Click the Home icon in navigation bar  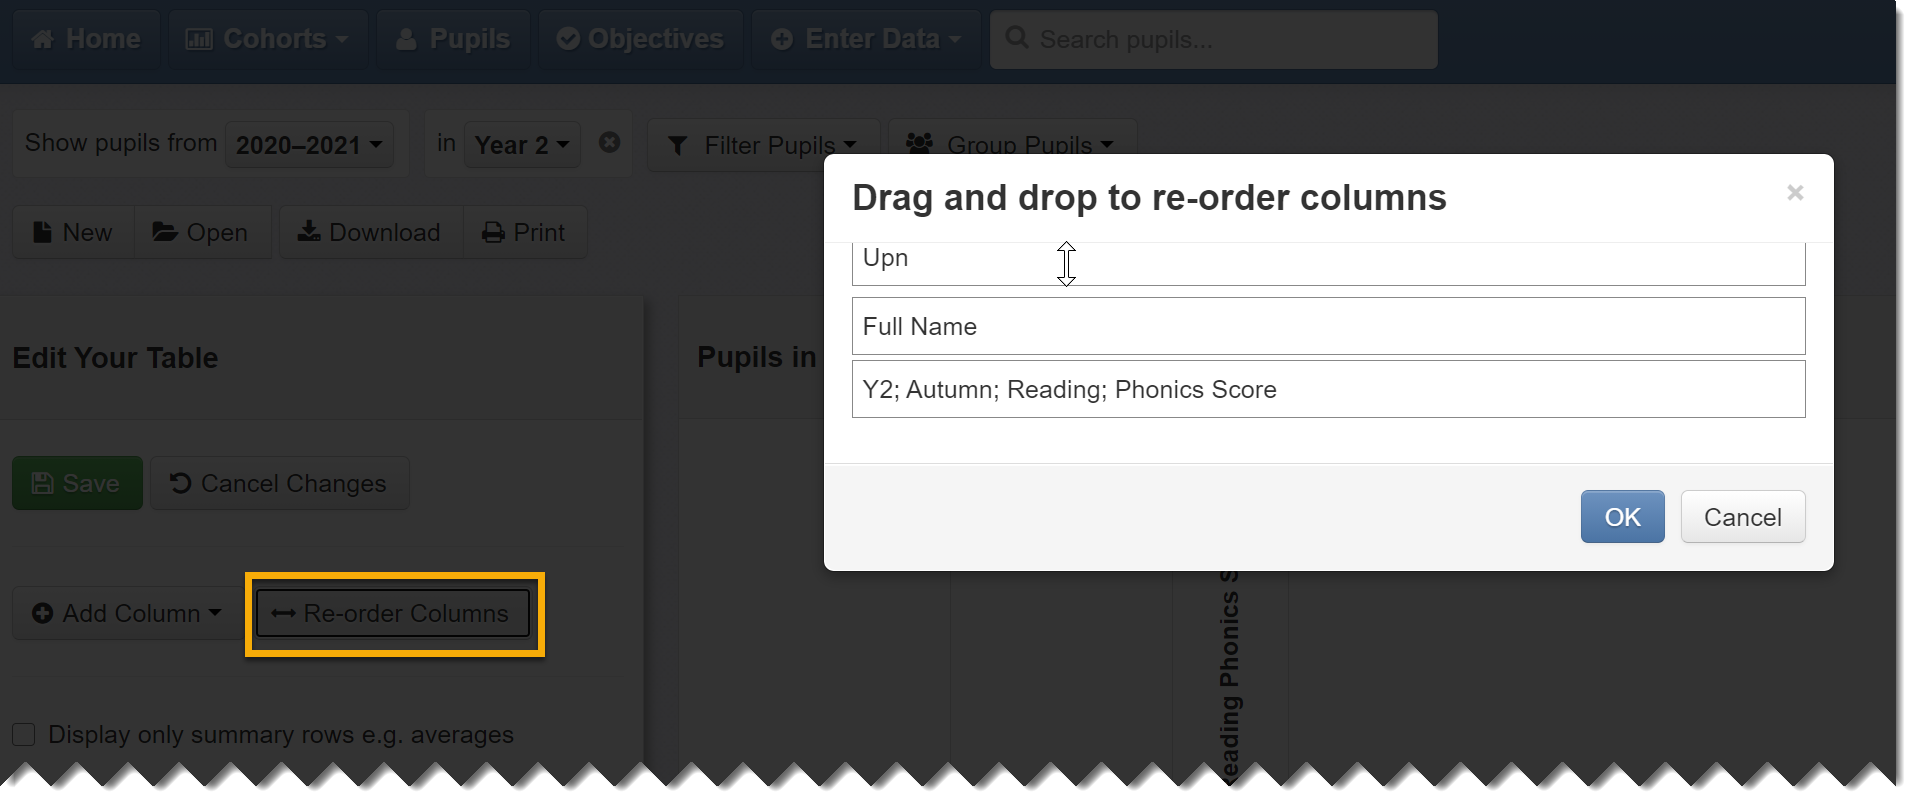tap(43, 39)
